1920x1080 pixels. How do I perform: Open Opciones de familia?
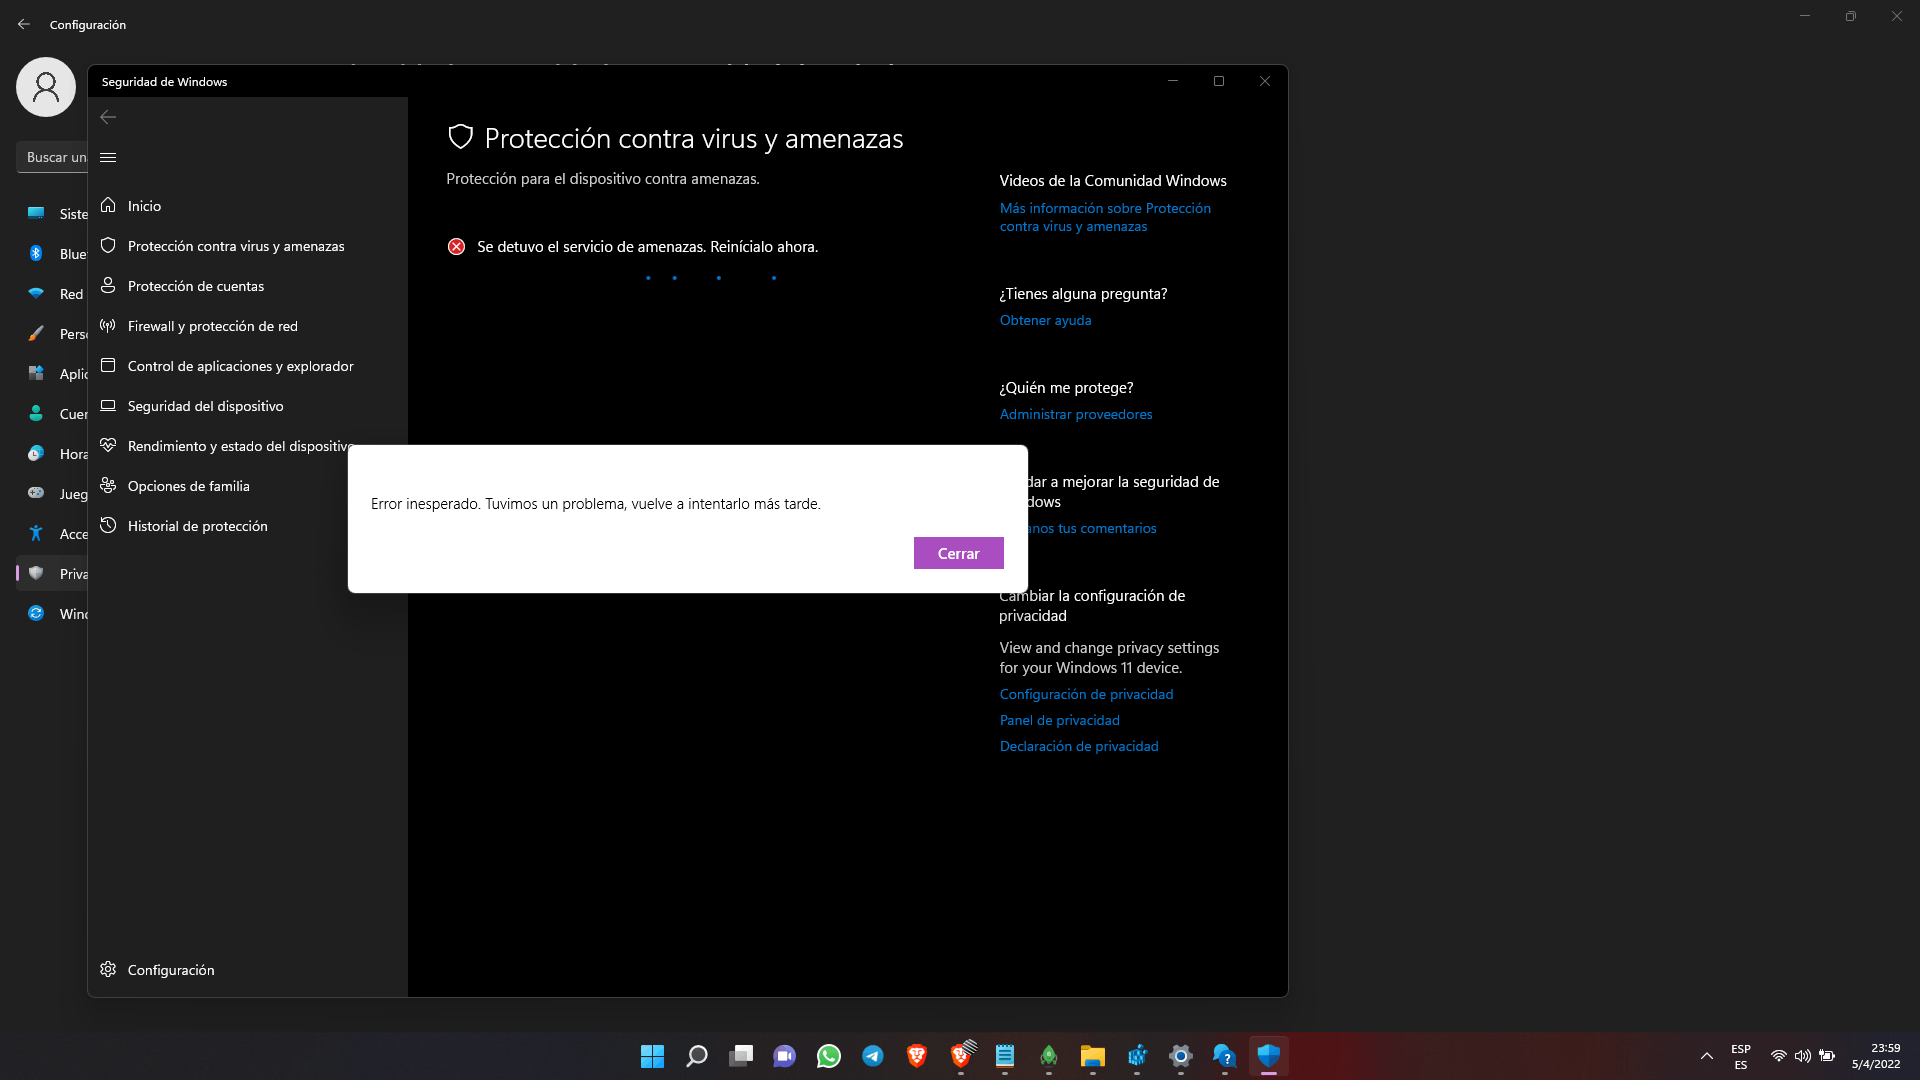(188, 486)
